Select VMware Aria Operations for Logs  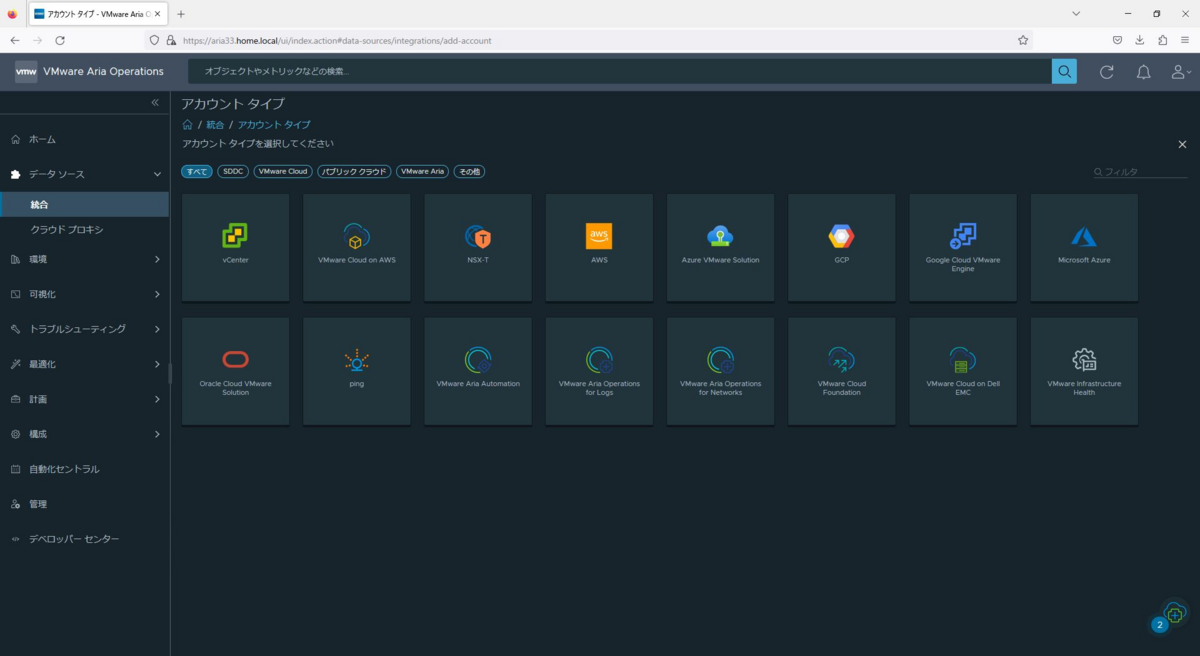click(599, 371)
